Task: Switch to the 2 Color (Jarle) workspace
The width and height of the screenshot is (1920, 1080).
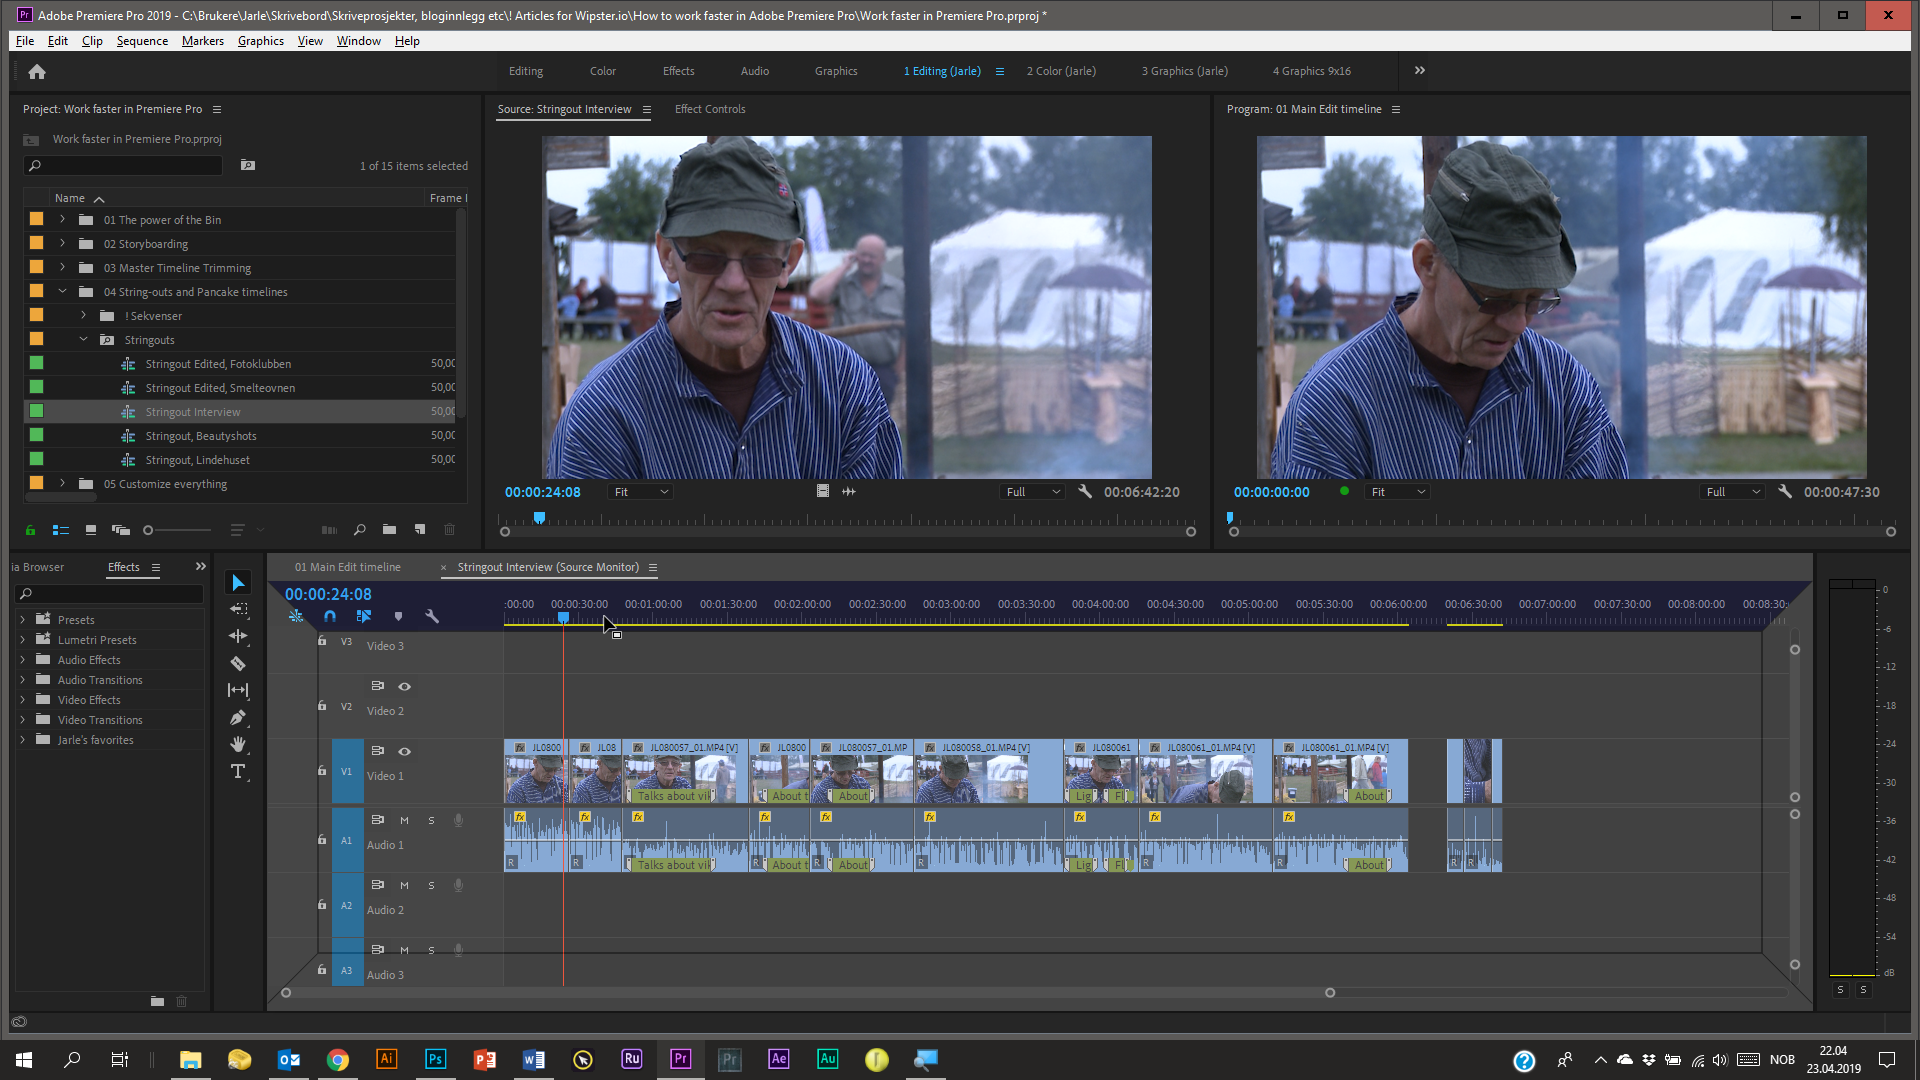Action: tap(1061, 71)
